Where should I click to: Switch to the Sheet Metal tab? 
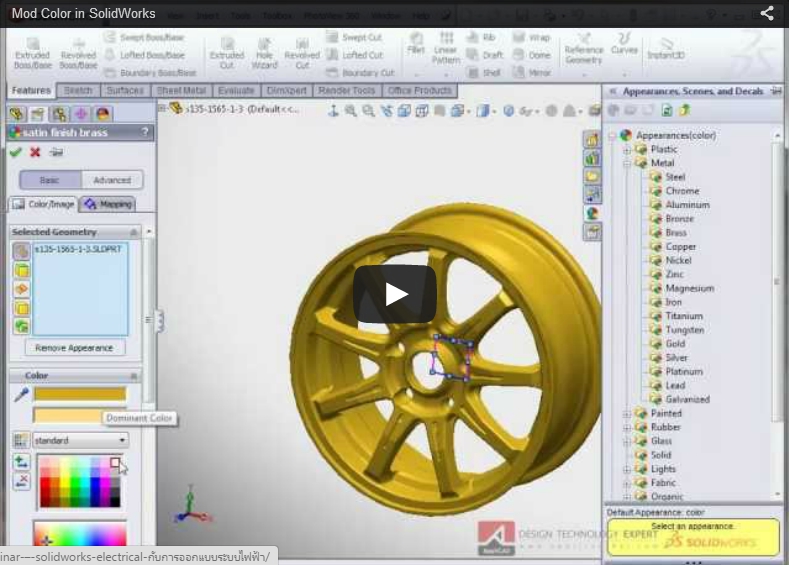coord(181,90)
